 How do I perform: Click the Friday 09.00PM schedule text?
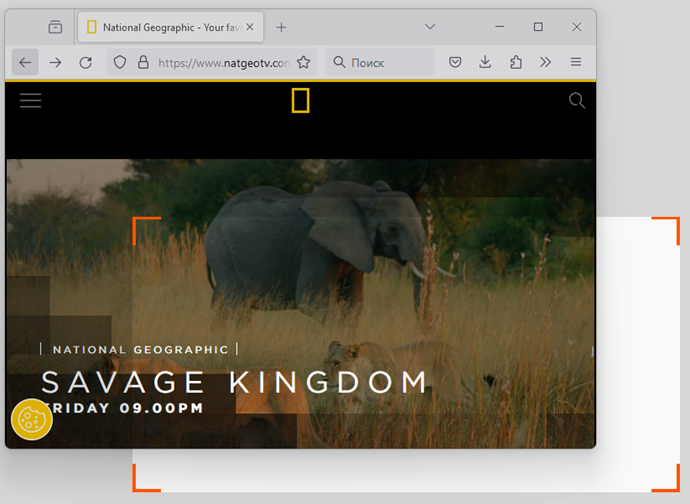[x=123, y=408]
